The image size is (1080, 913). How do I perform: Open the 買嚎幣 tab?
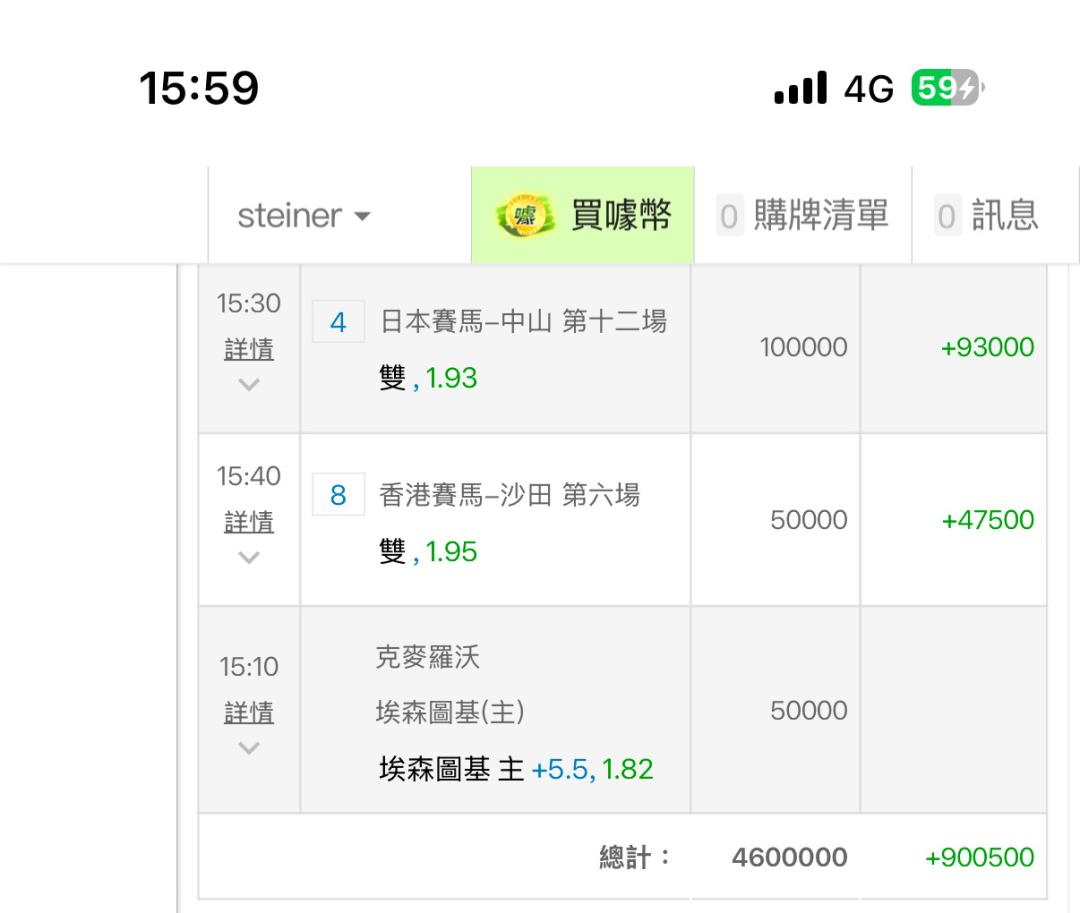[582, 215]
